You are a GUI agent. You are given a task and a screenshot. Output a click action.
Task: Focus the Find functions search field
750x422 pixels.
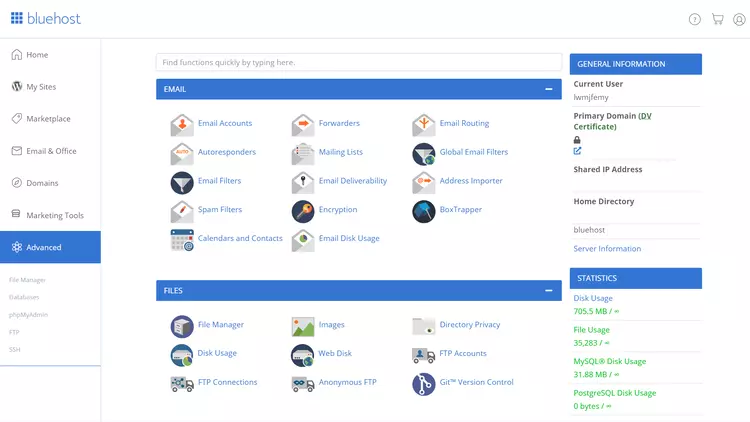359,62
